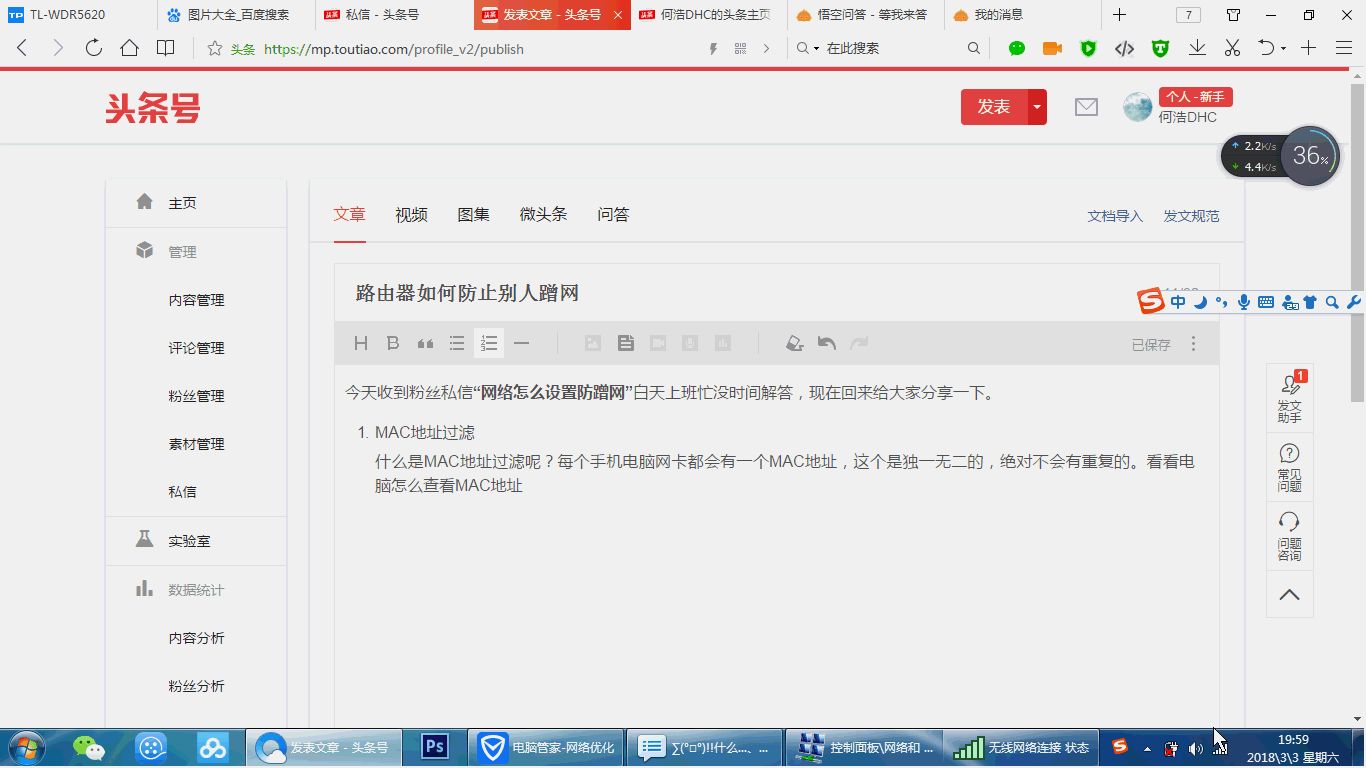This screenshot has width=1366, height=768.
Task: Toggle bold formatting in editor toolbar
Action: point(393,343)
